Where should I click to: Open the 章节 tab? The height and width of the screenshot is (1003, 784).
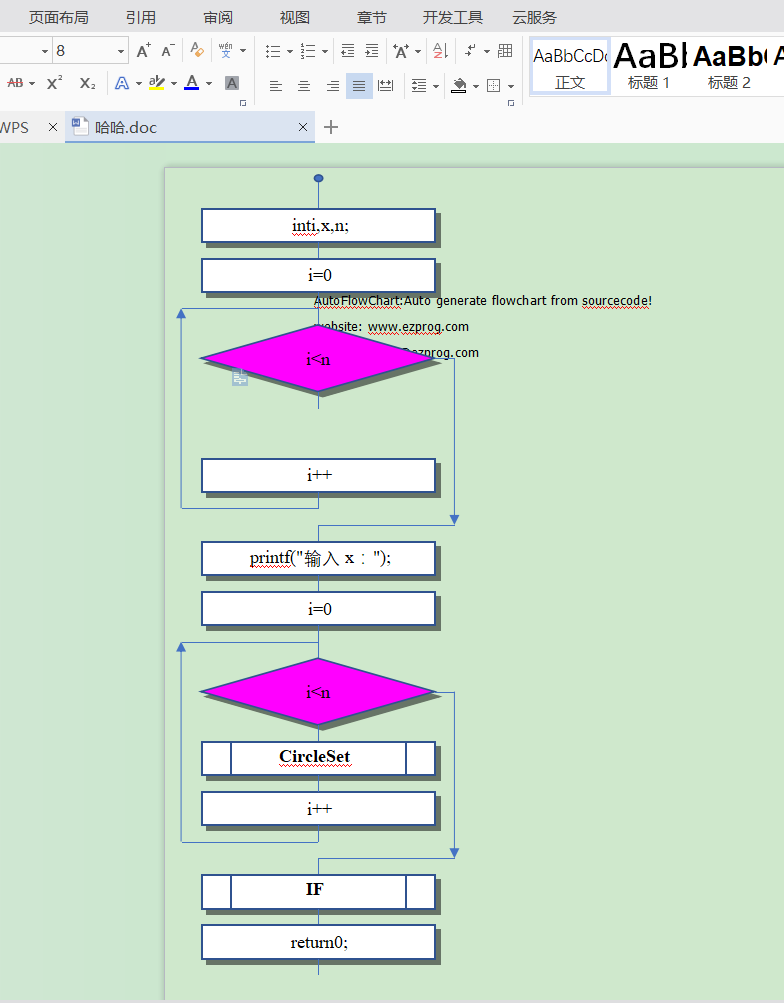372,17
